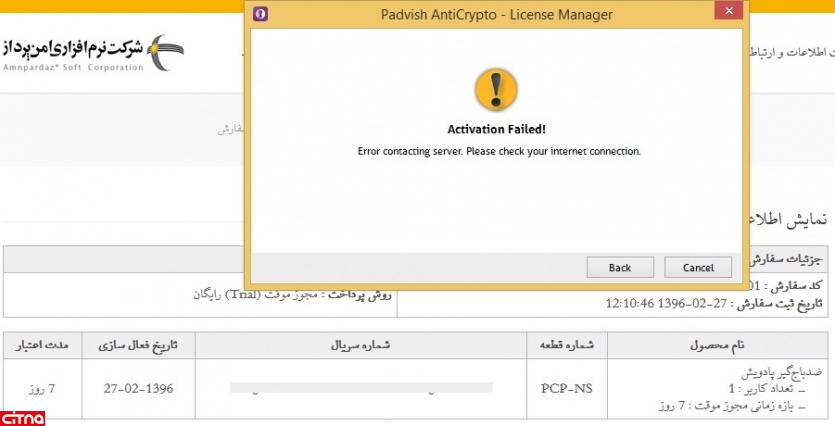The image size is (835, 426).
Task: Click the 27-02-1396 activation date cell
Action: 138,389
